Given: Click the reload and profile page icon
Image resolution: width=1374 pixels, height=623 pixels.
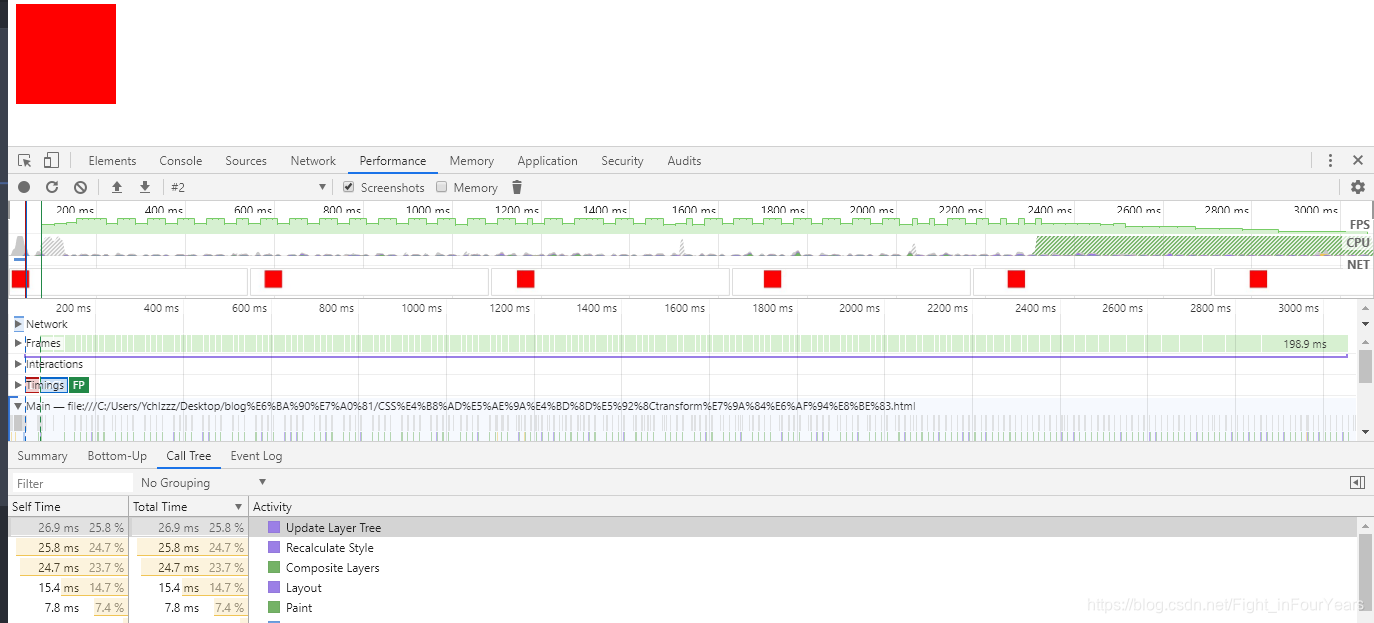Looking at the screenshot, I should (52, 187).
